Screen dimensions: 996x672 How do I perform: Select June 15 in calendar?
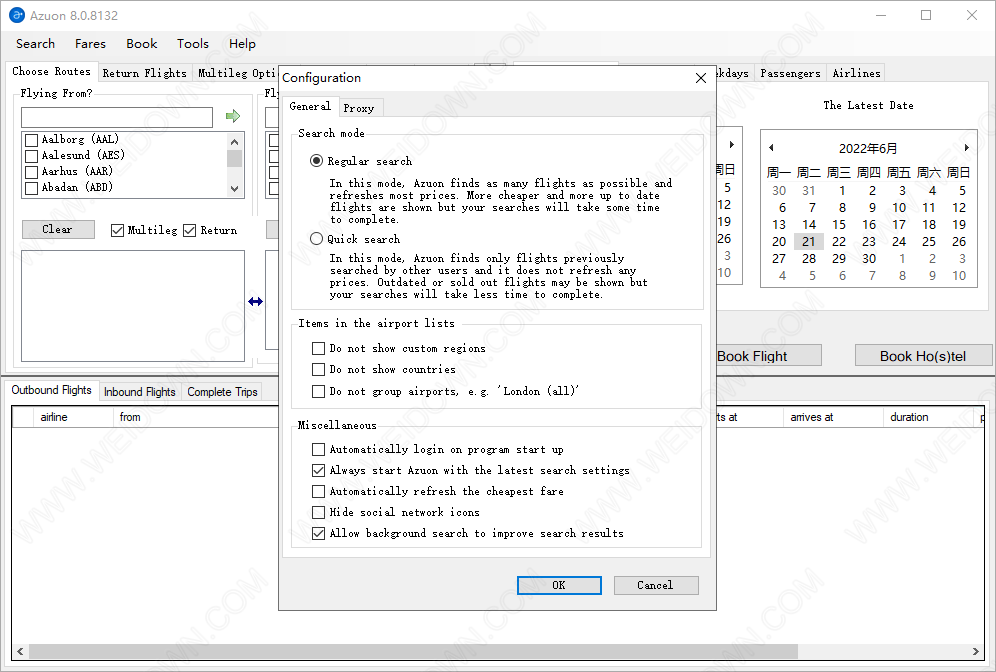point(839,224)
